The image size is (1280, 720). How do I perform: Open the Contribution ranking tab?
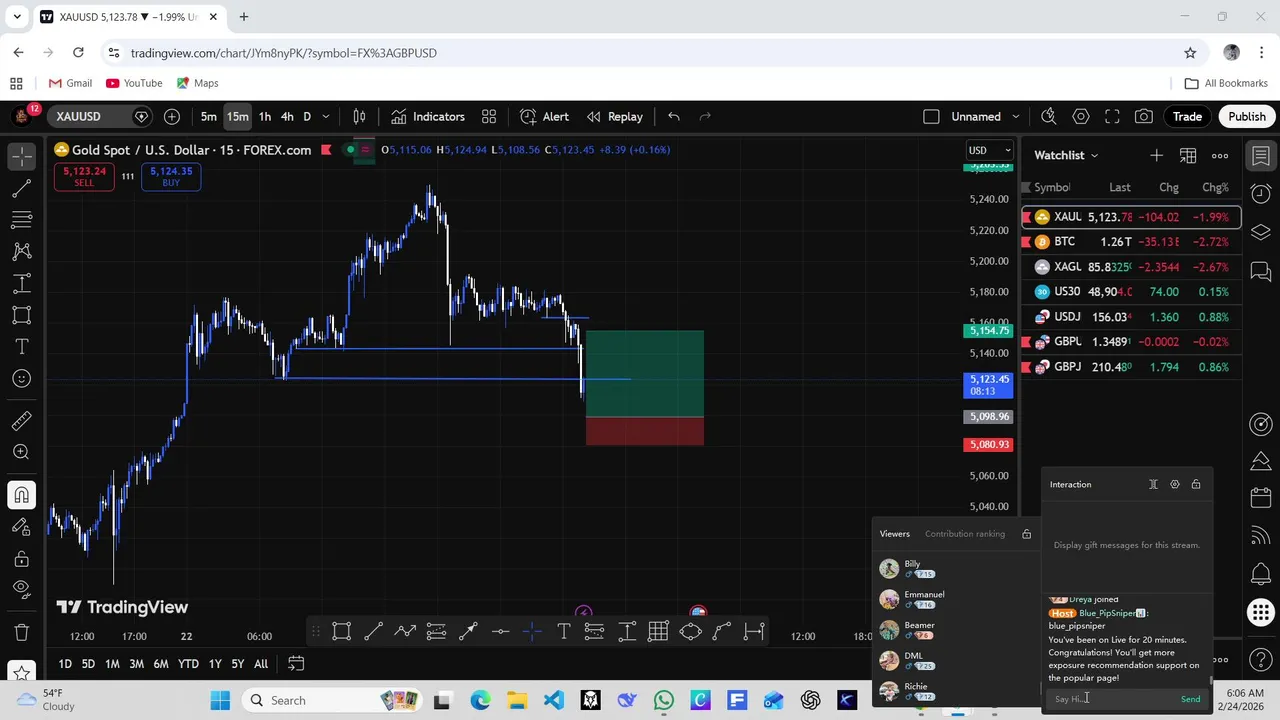tap(964, 534)
